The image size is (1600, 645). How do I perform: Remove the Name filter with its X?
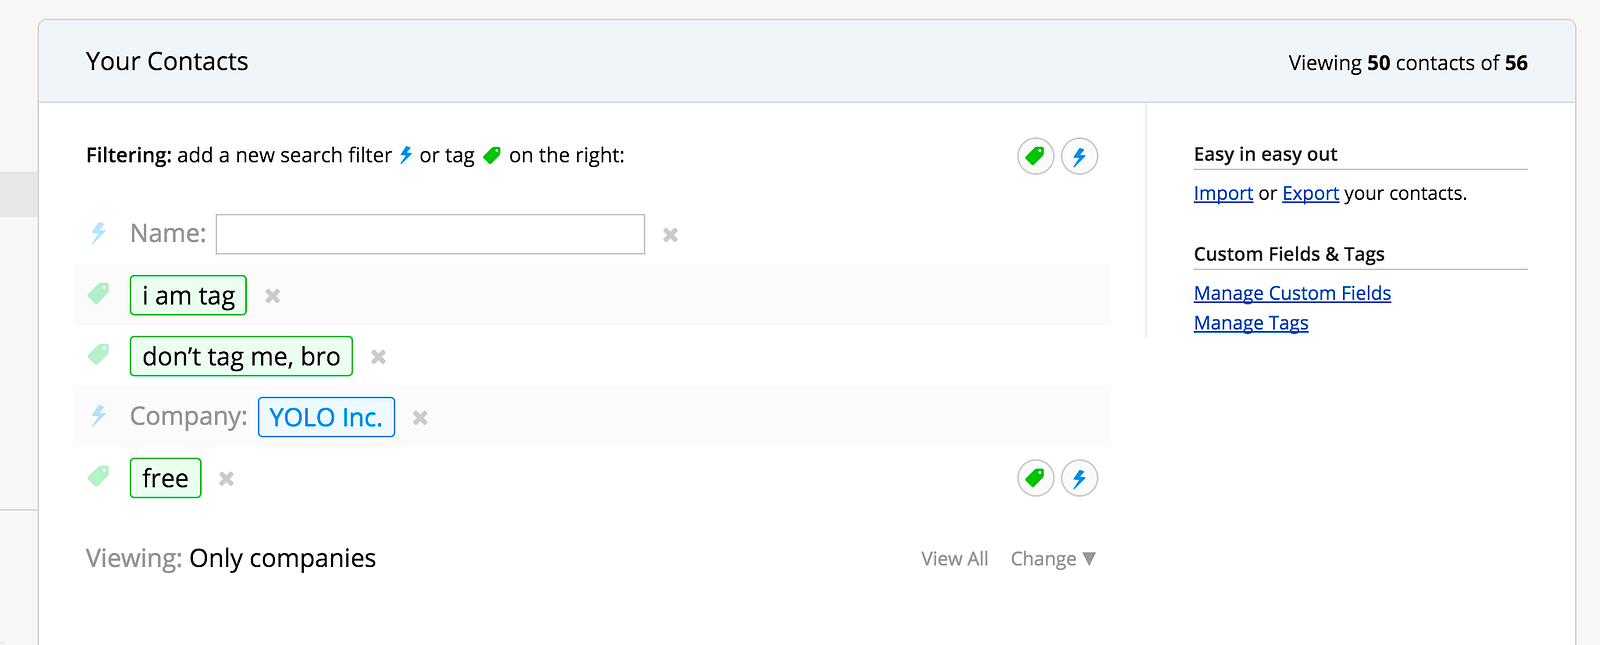pos(671,235)
